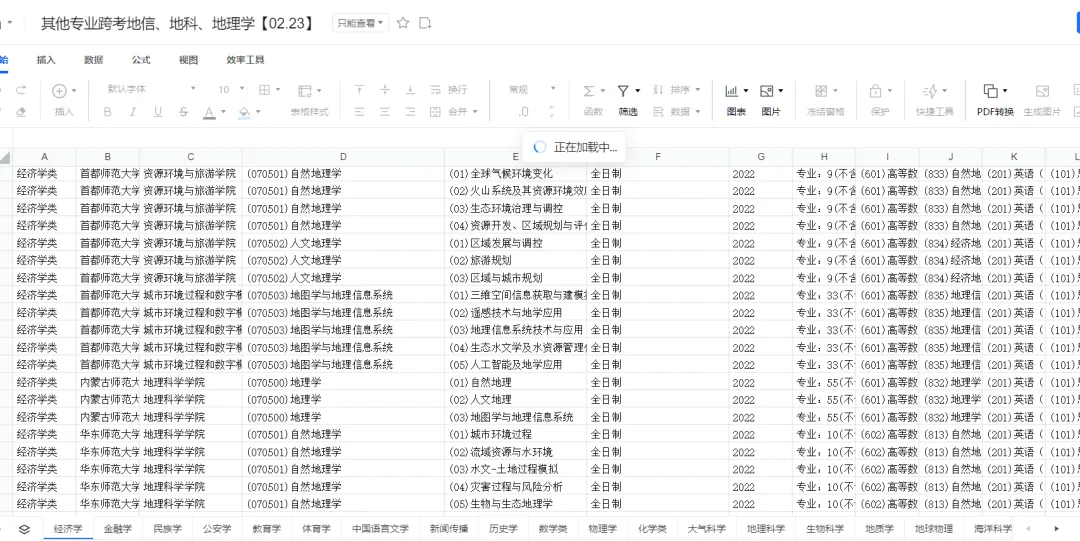Switch to the 效率工具 ribbon tab
The height and width of the screenshot is (541, 1080).
coord(245,60)
